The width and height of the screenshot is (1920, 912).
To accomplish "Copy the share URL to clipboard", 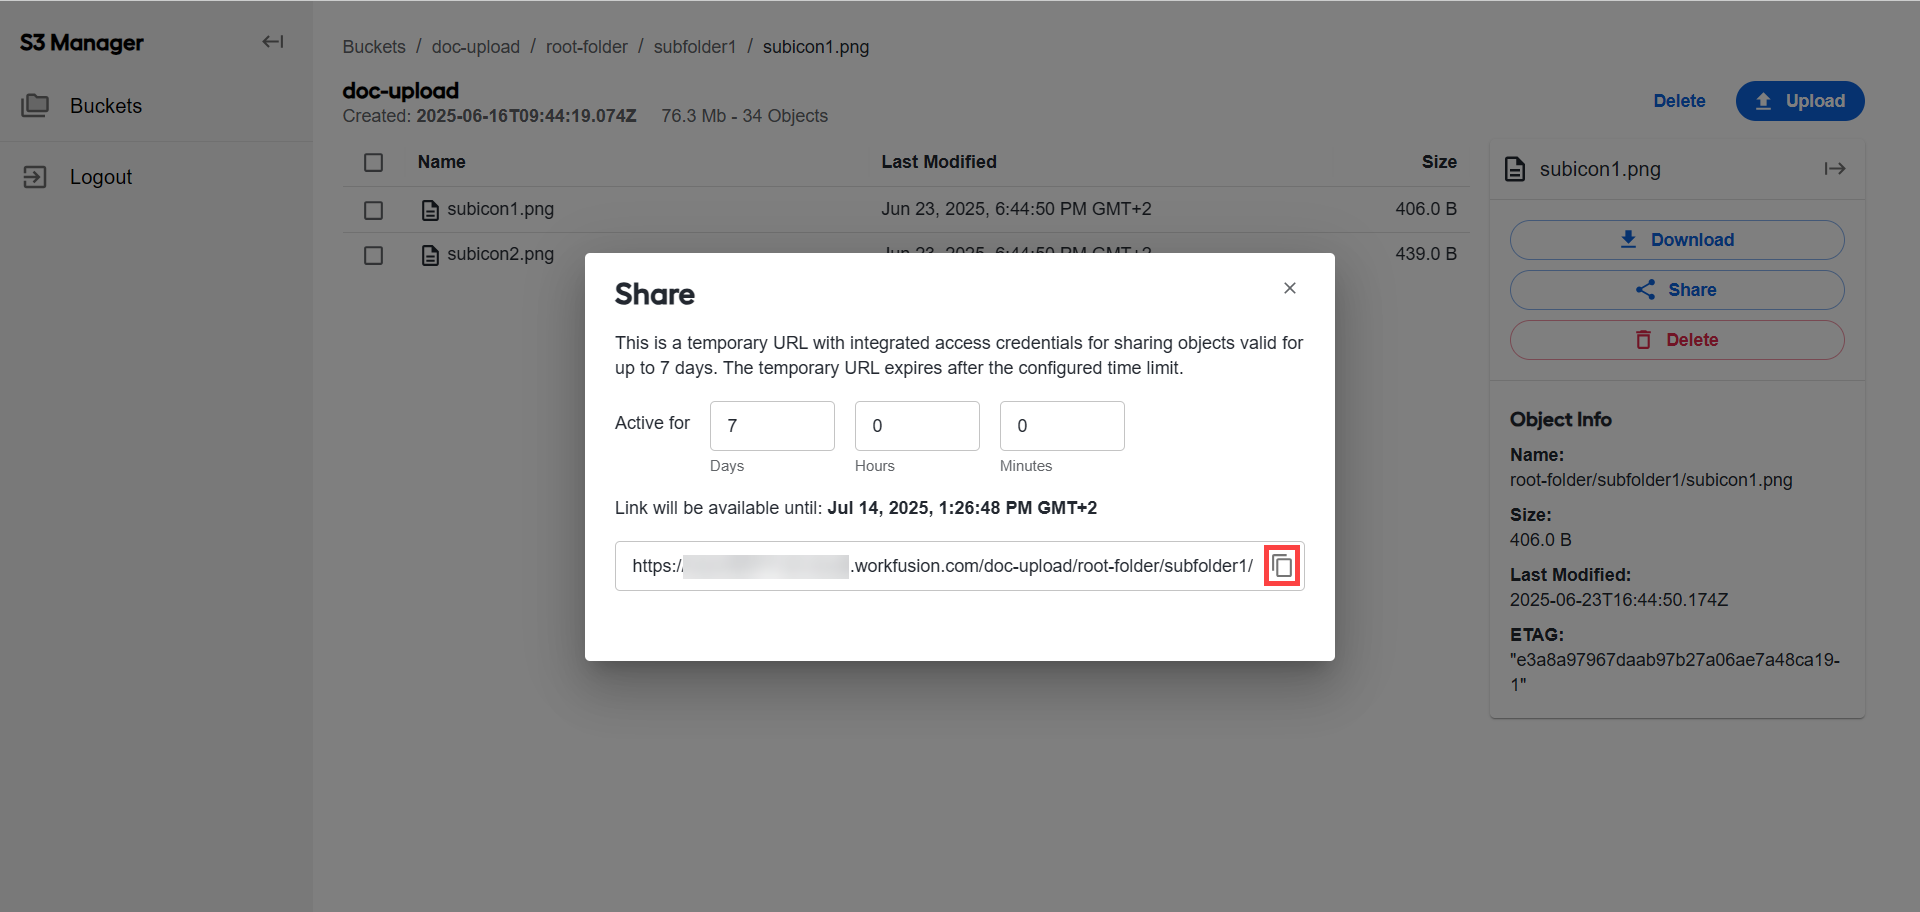I will click(x=1282, y=566).
